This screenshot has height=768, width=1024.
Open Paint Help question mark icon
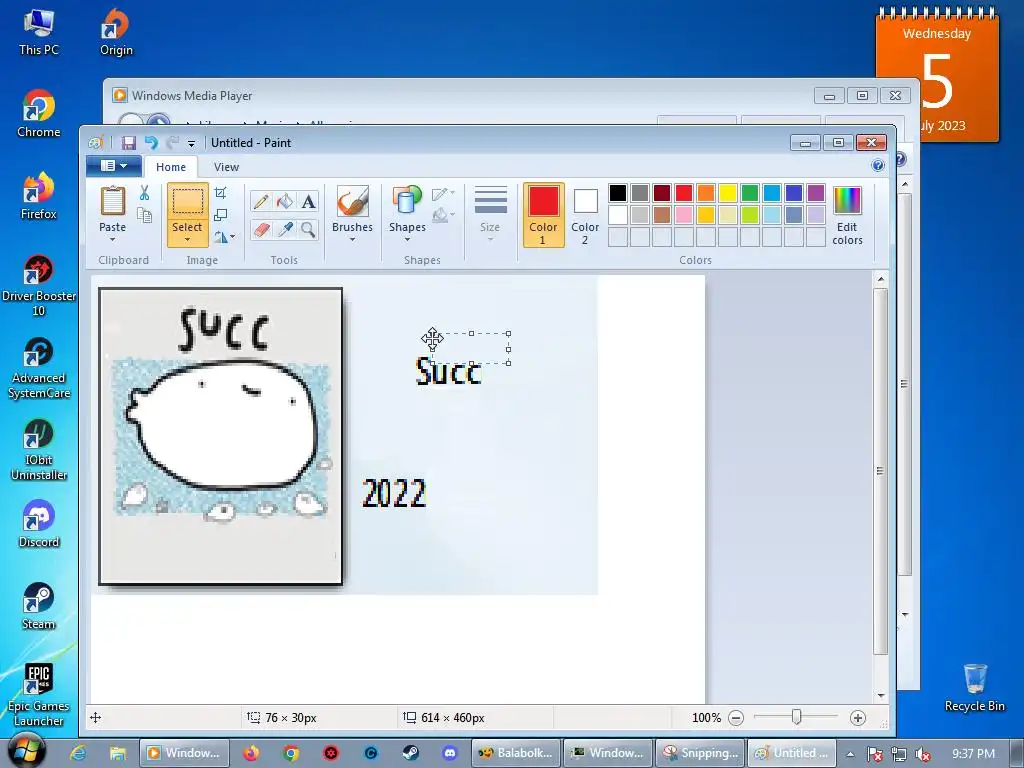point(878,166)
